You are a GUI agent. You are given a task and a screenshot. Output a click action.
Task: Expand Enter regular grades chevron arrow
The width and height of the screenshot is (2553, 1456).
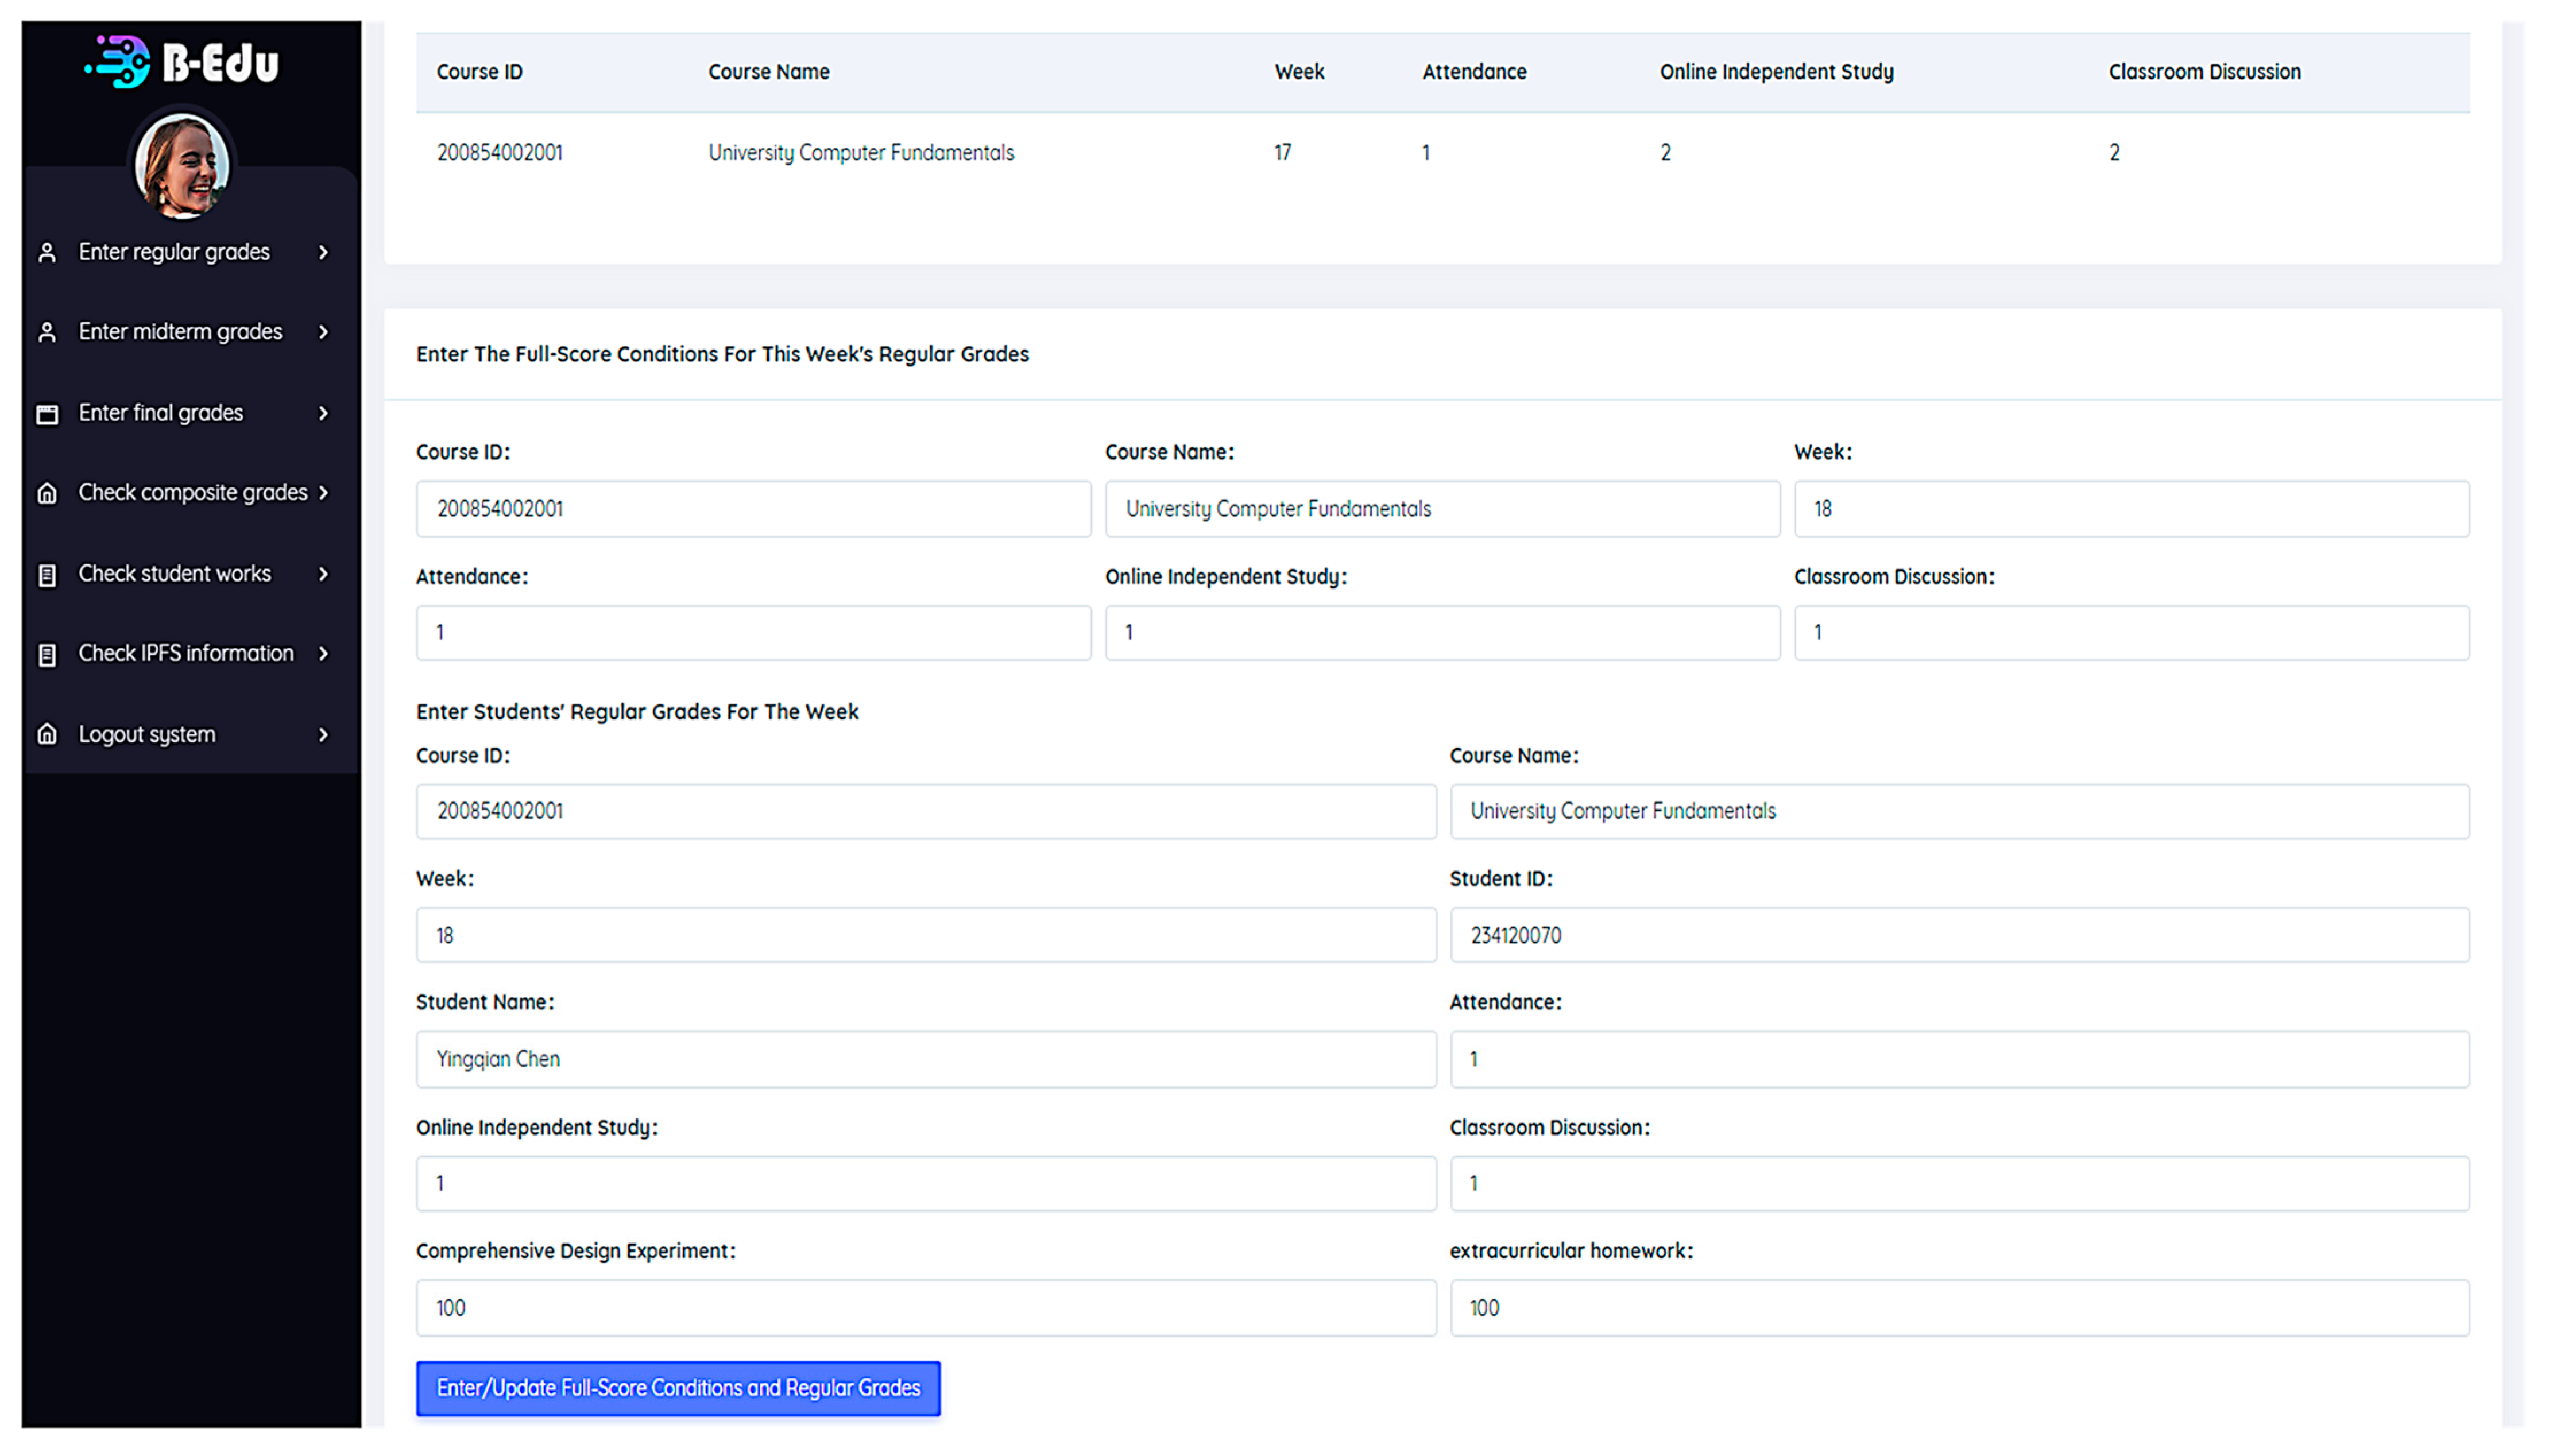(x=323, y=252)
